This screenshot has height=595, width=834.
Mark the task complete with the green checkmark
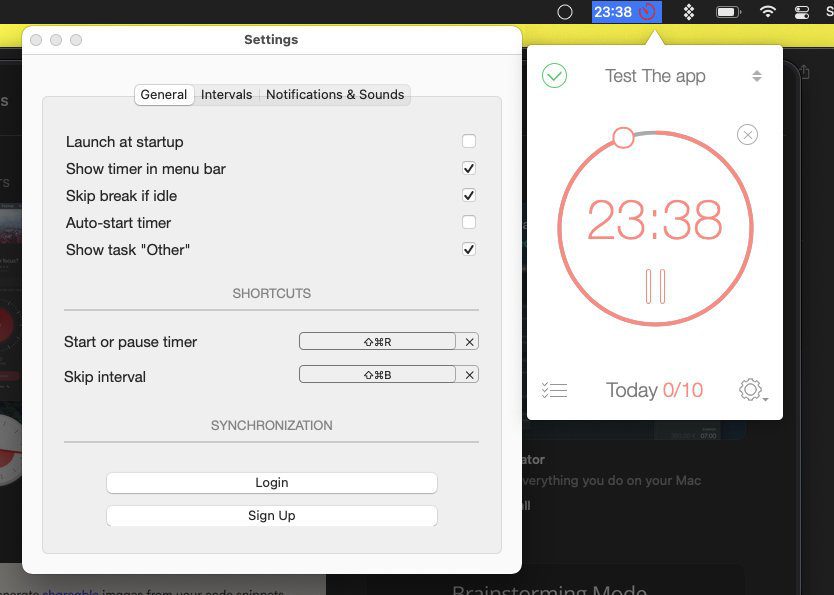[554, 76]
